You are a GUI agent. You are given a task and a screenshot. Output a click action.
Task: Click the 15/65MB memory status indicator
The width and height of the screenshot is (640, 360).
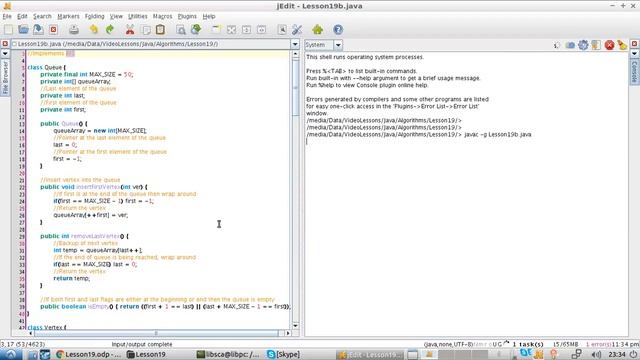(565, 344)
